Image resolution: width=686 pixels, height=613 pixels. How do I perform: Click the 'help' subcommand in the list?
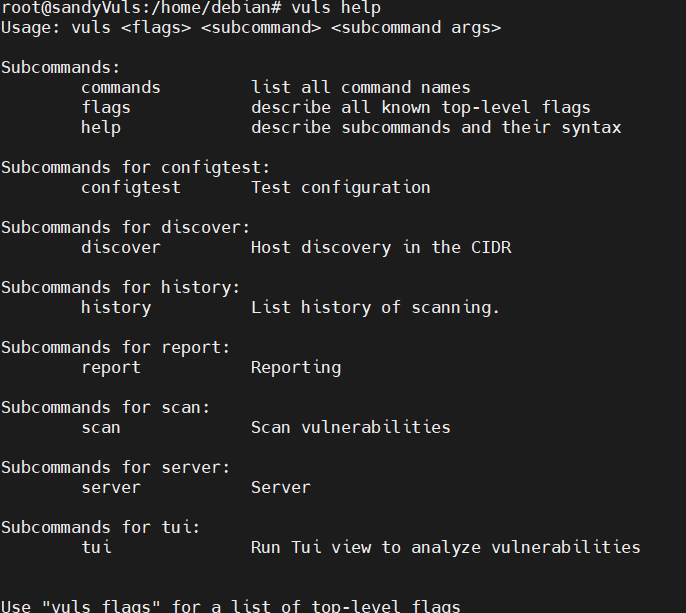tap(100, 127)
